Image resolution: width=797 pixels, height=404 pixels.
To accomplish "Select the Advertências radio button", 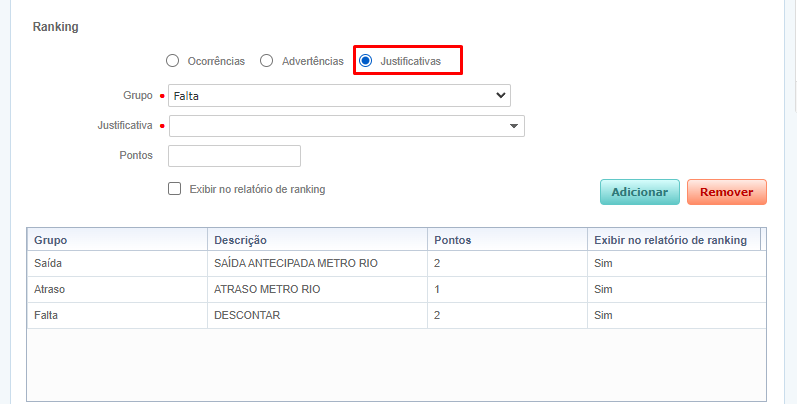I will tap(267, 61).
